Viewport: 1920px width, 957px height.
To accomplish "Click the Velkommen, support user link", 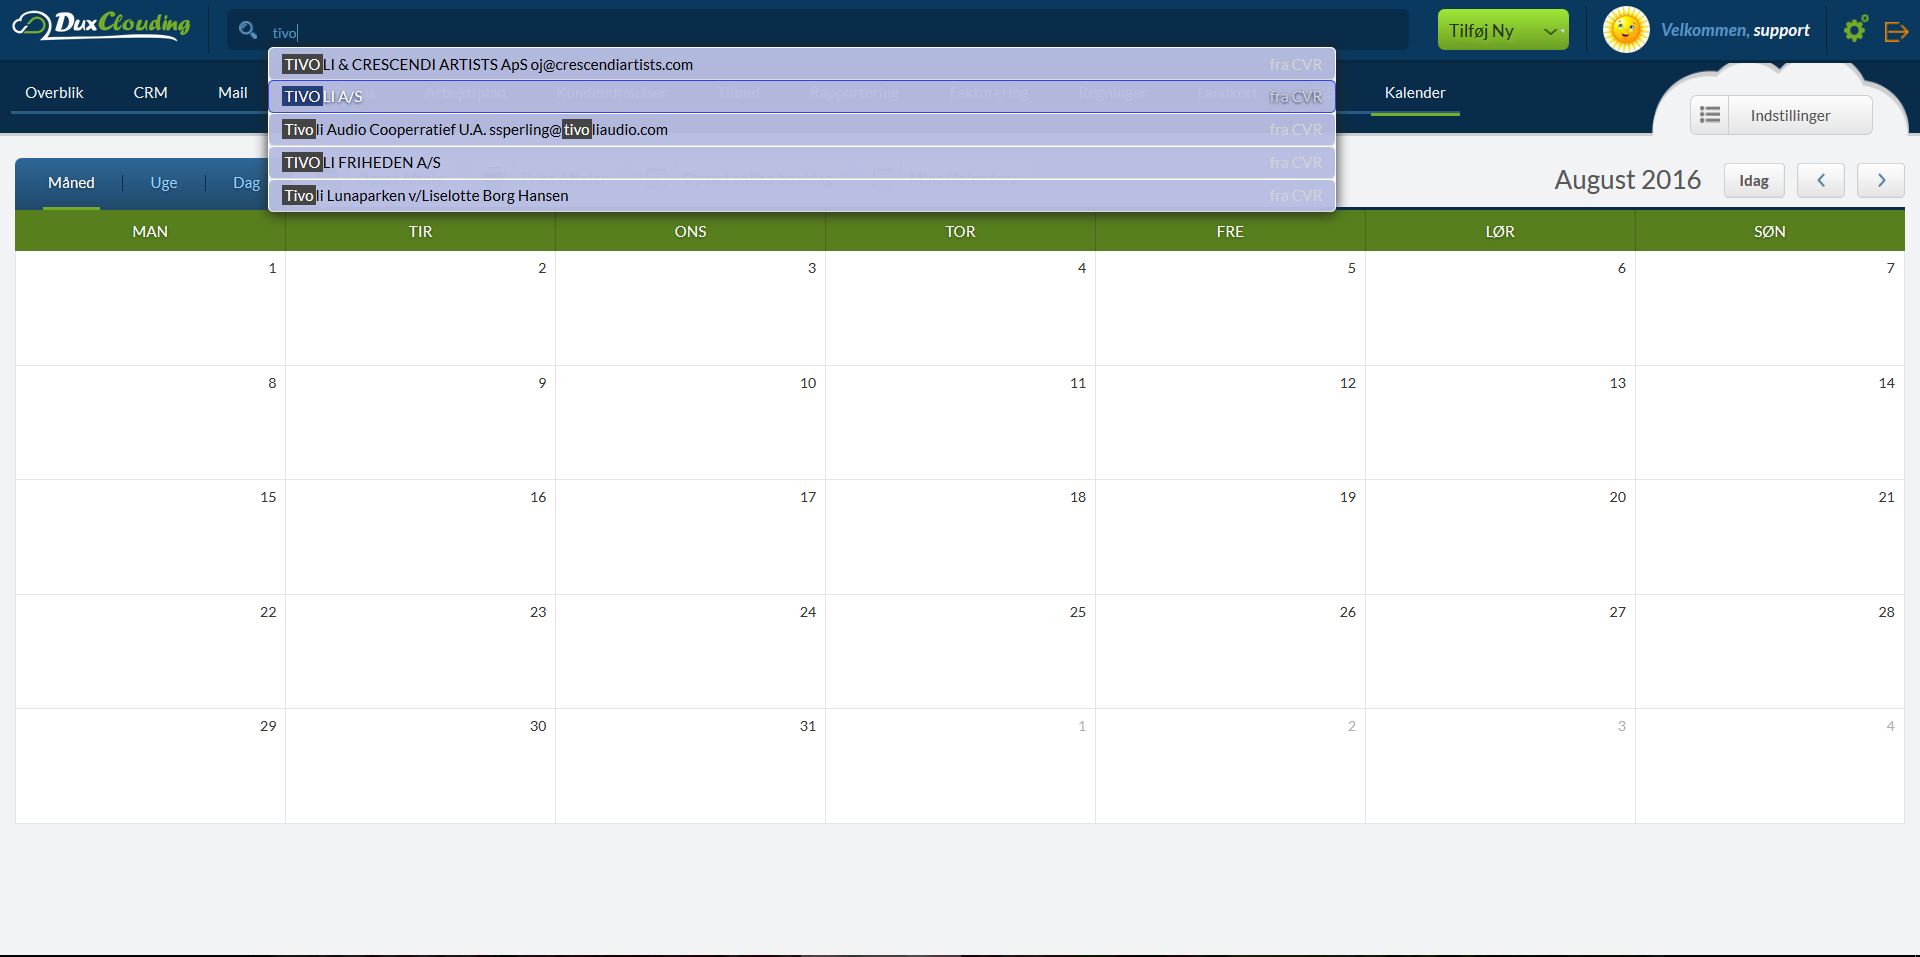I will pos(1735,30).
